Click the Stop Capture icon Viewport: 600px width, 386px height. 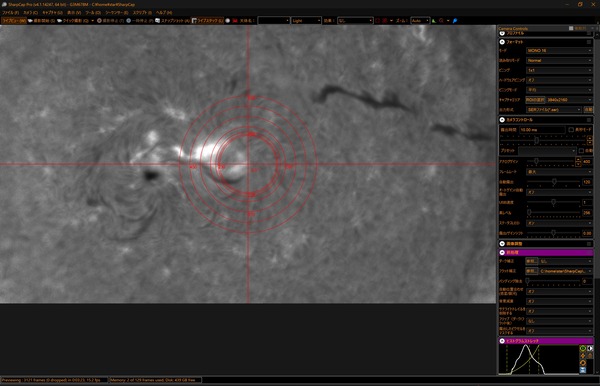click(x=99, y=21)
